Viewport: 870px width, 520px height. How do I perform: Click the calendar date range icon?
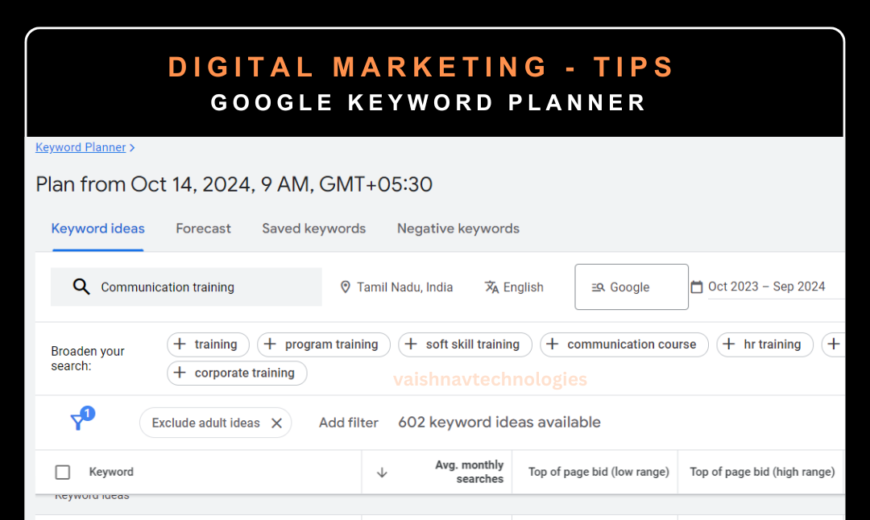pyautogui.click(x=696, y=287)
